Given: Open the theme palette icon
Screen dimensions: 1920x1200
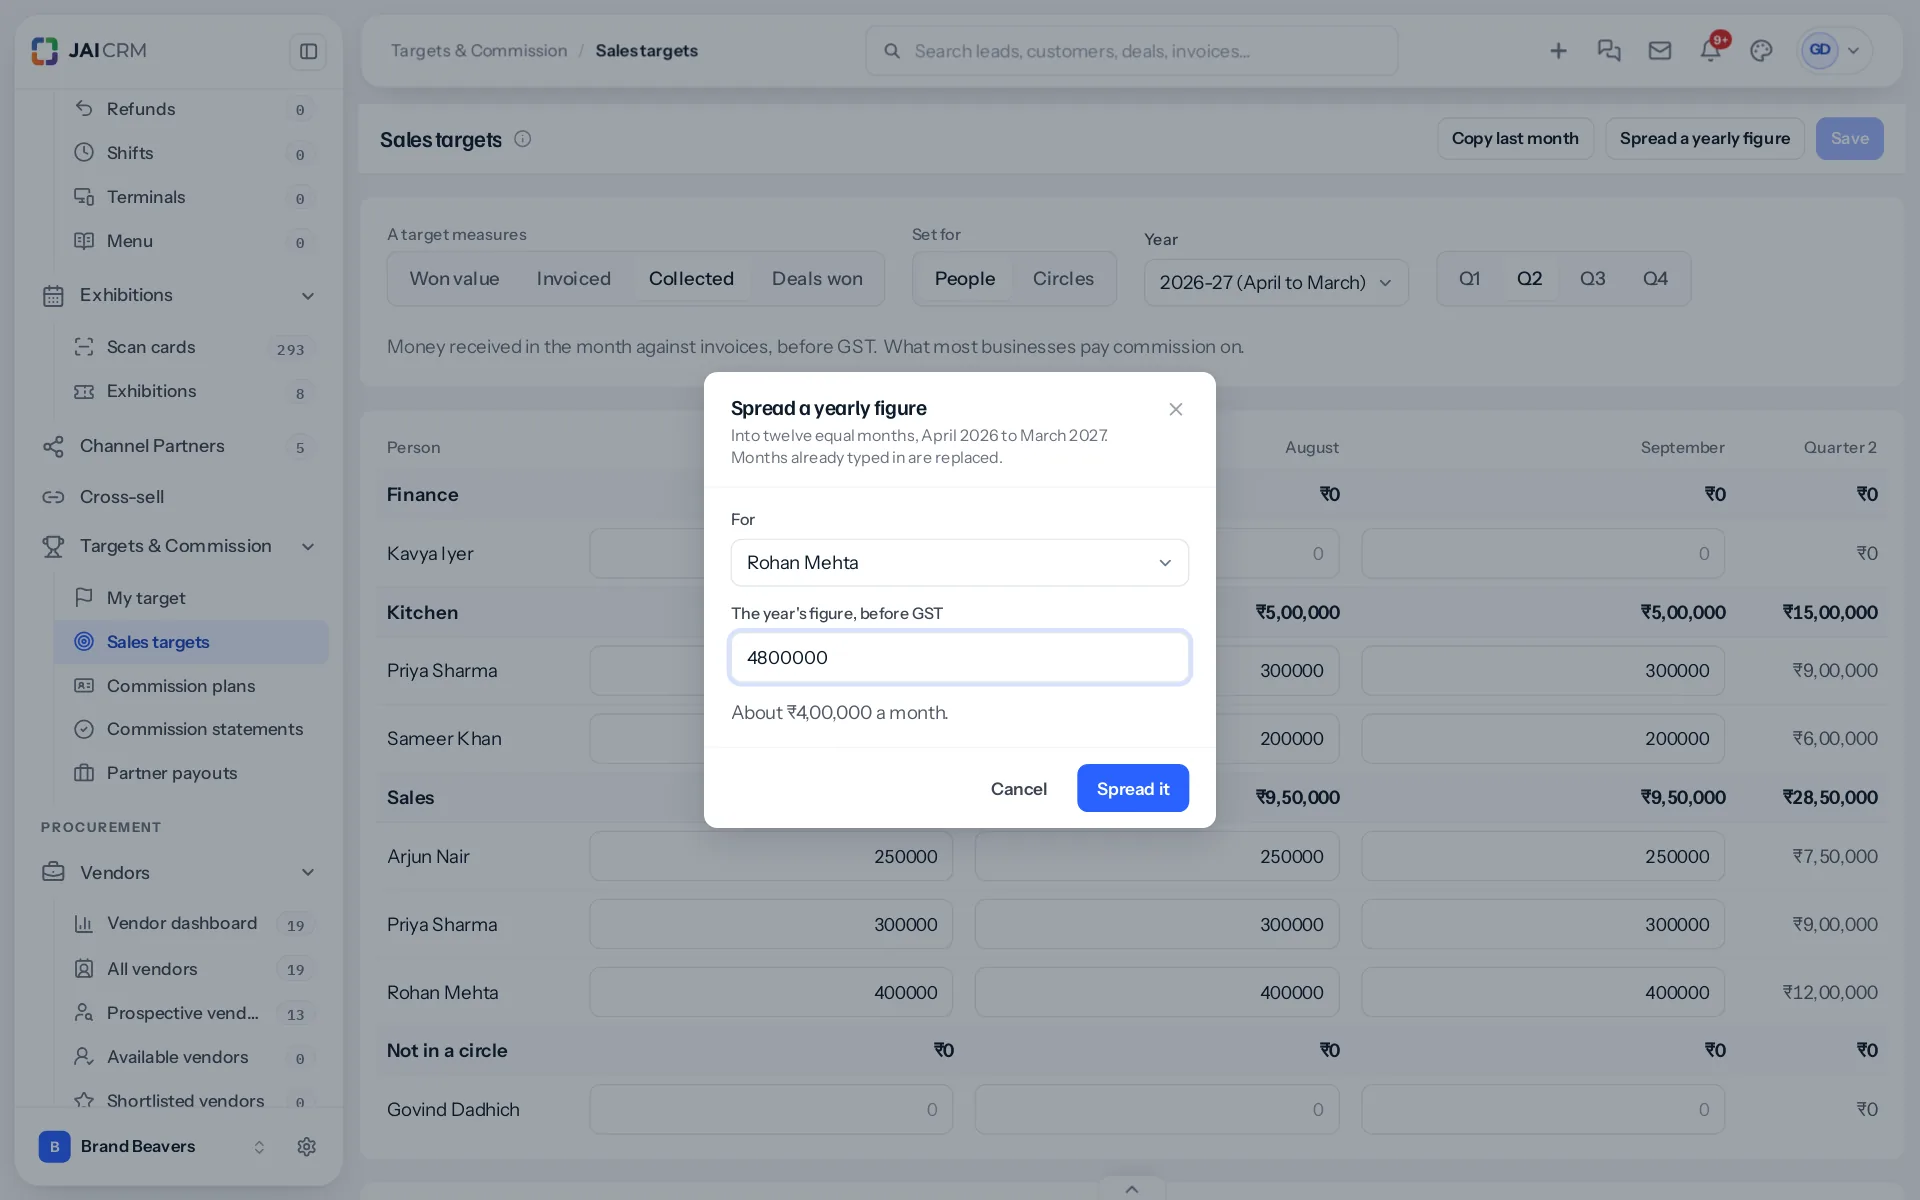Looking at the screenshot, I should (x=1762, y=51).
